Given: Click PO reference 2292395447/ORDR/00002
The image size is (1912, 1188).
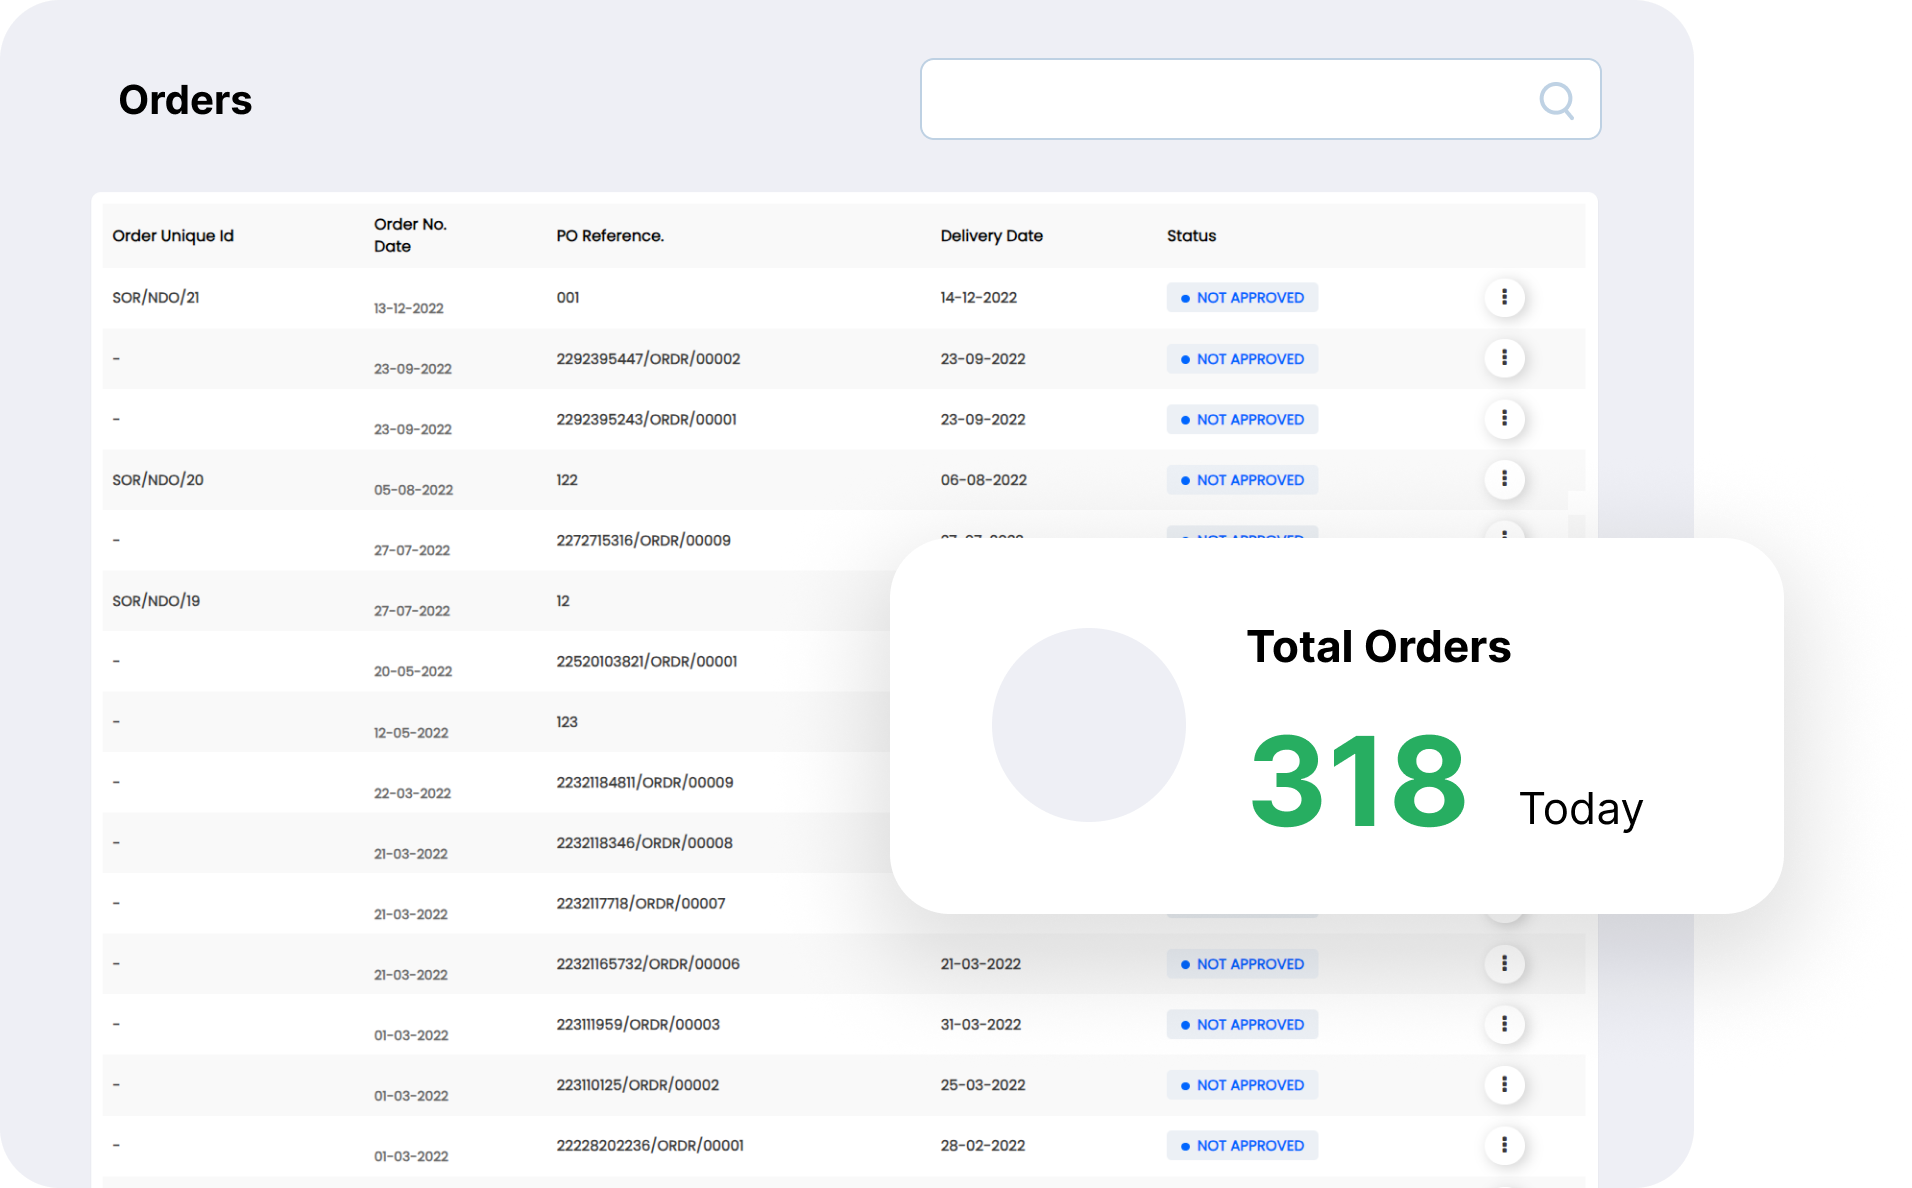Looking at the screenshot, I should click(x=648, y=359).
